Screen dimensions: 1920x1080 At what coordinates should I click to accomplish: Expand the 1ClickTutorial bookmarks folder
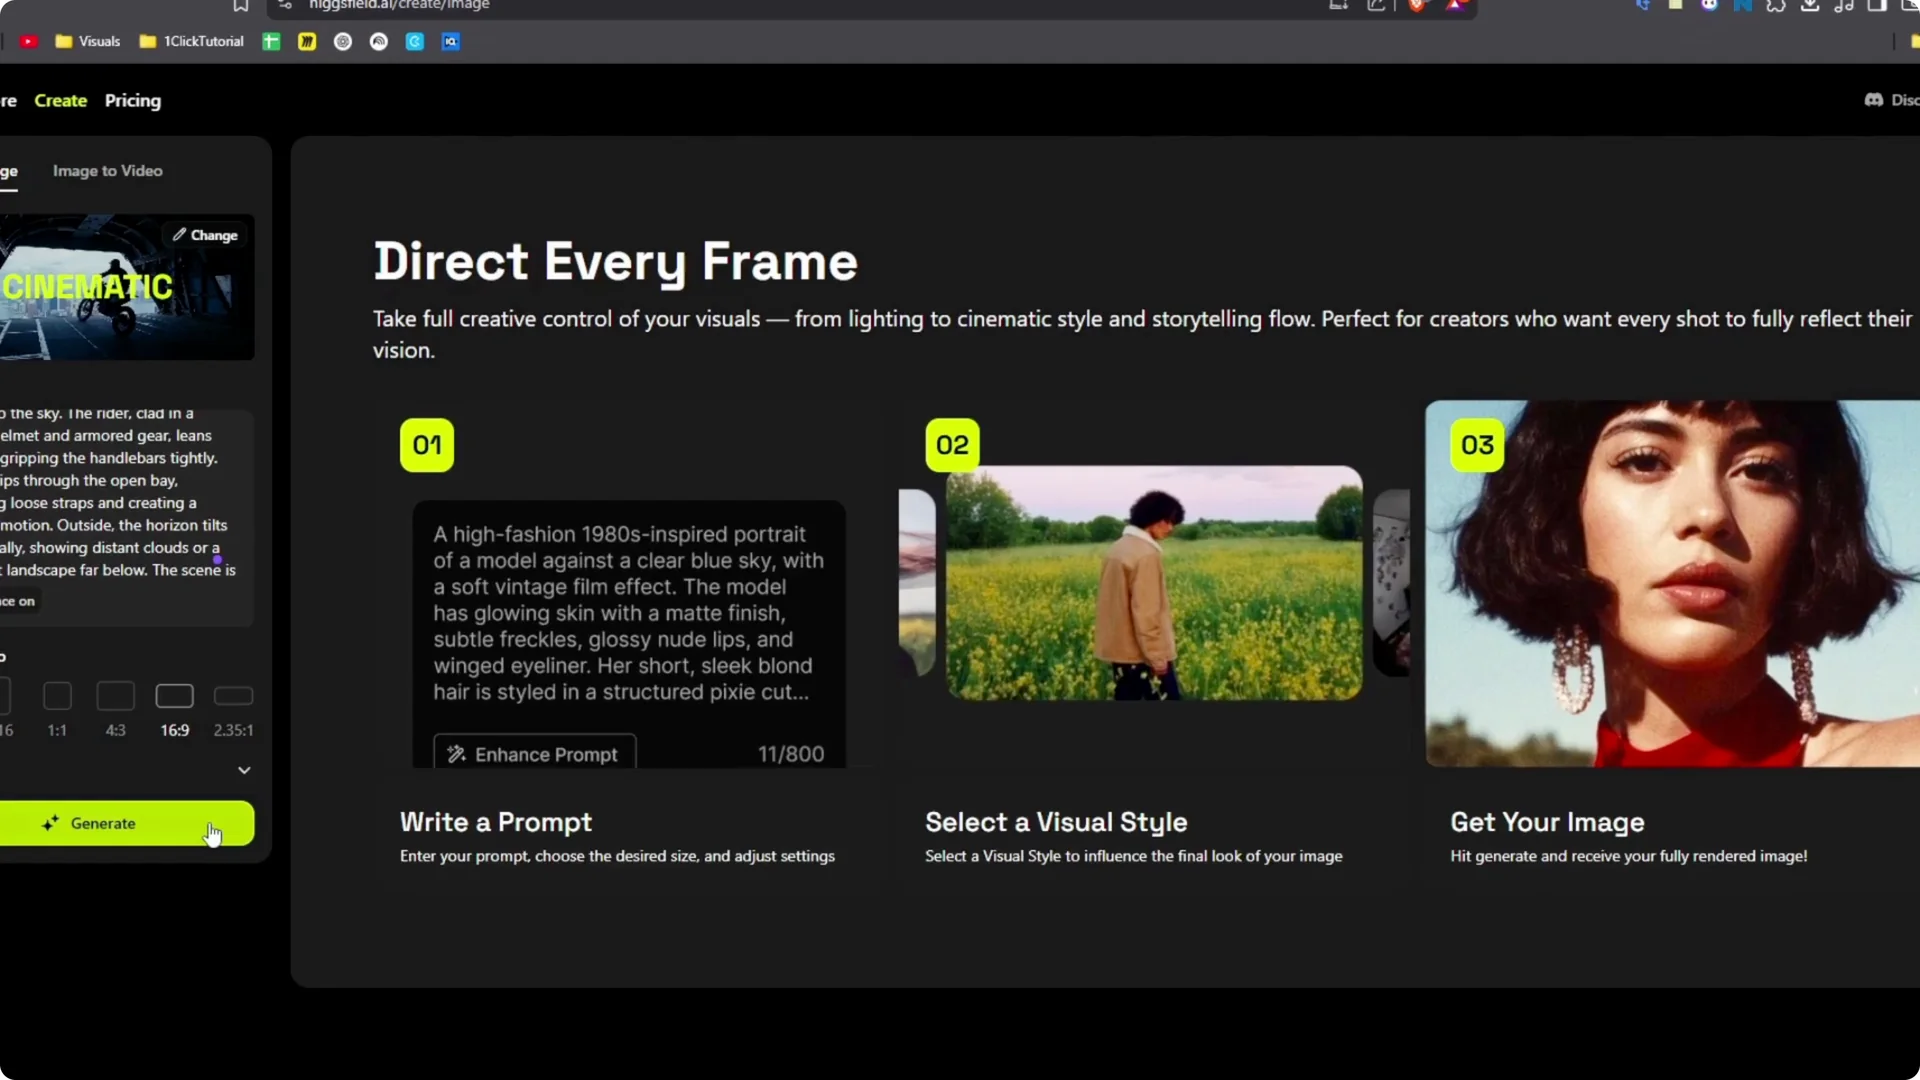(190, 41)
